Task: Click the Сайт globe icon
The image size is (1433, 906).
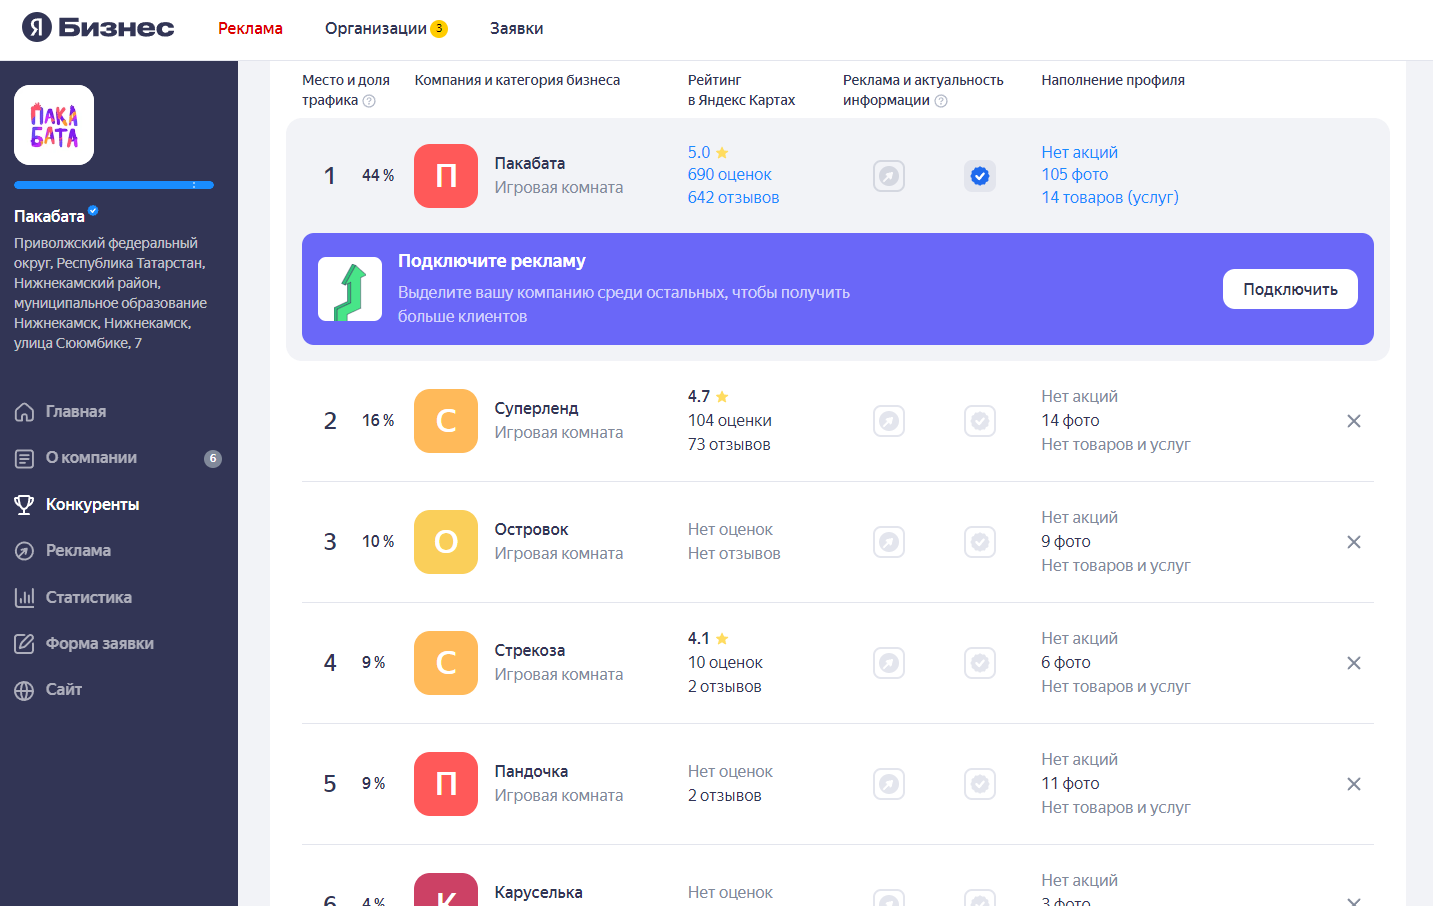Action: click(25, 690)
